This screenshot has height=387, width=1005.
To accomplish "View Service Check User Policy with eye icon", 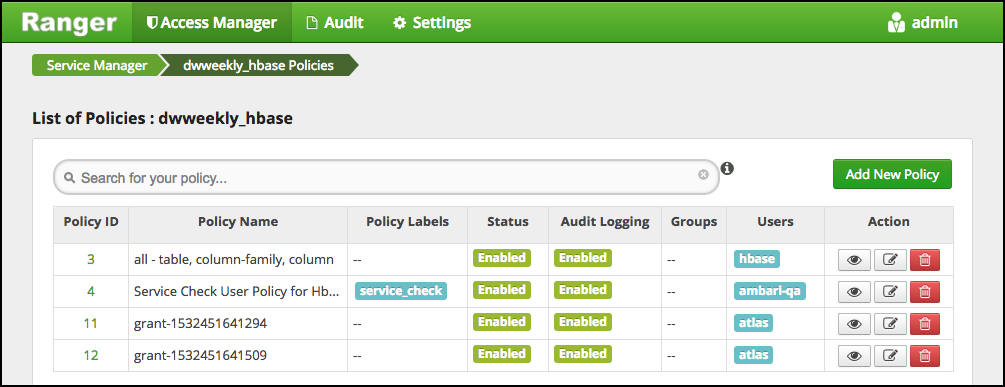I will coord(854,292).
